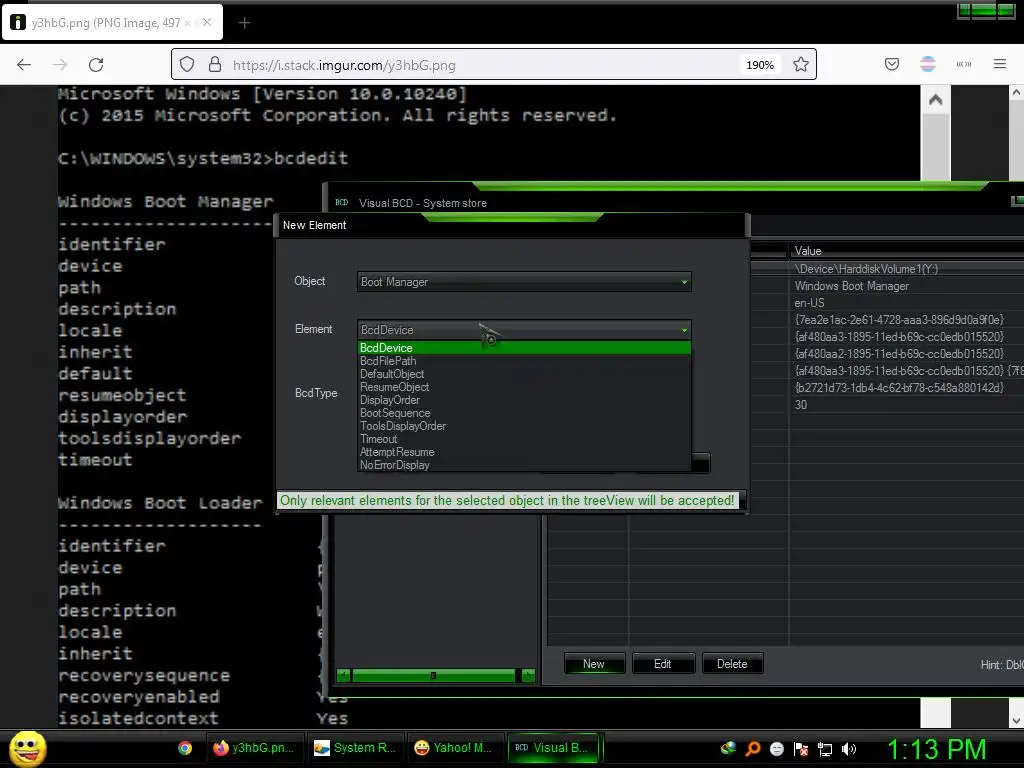Choose BcdFilePath in the element list
The width and height of the screenshot is (1024, 768).
click(x=524, y=361)
